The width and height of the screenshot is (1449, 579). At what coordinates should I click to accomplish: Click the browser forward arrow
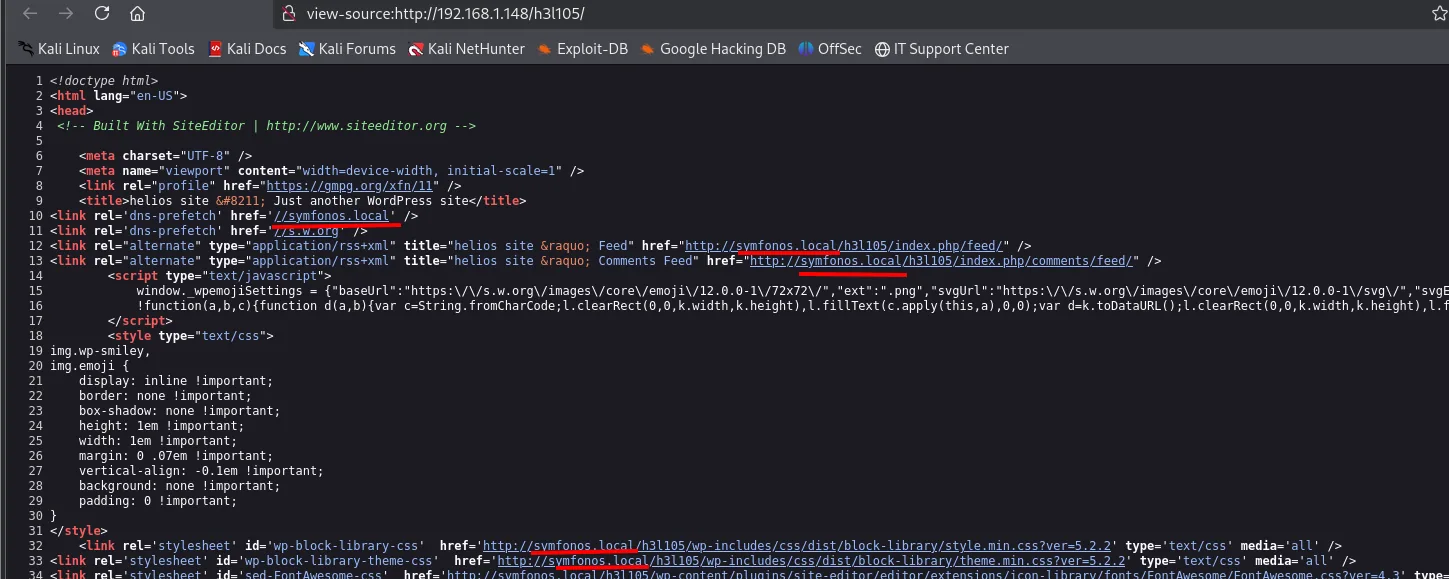66,14
